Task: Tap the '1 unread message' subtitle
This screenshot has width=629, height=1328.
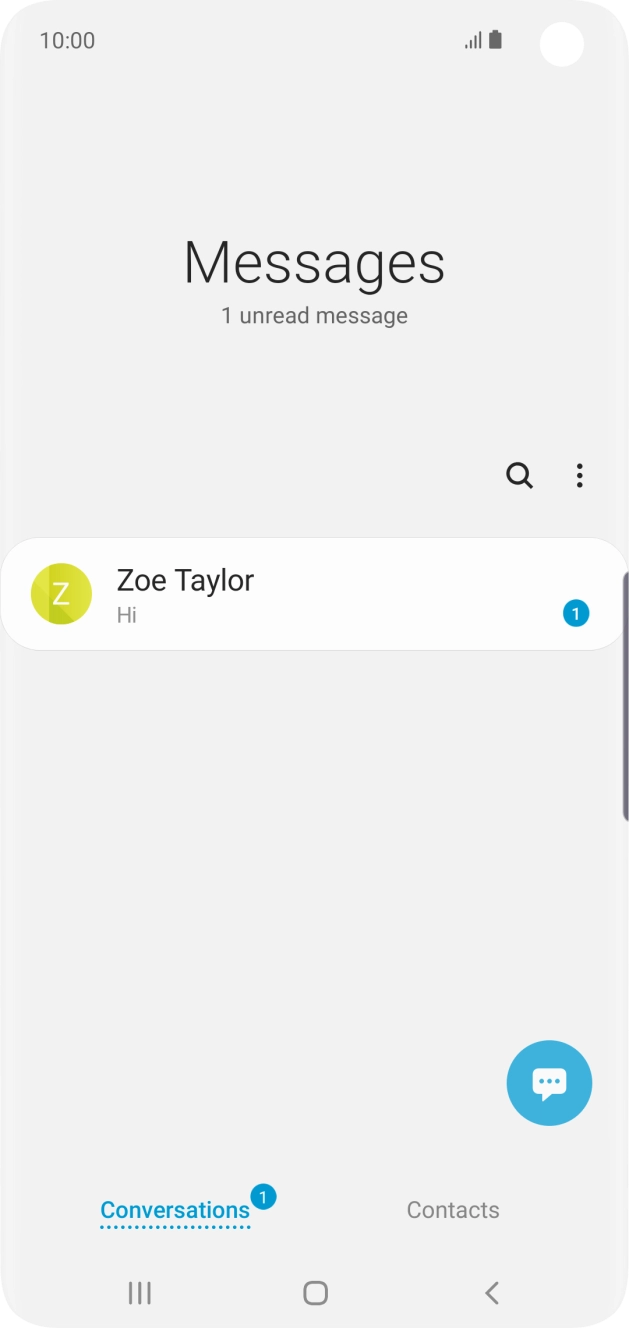Action: click(x=314, y=315)
